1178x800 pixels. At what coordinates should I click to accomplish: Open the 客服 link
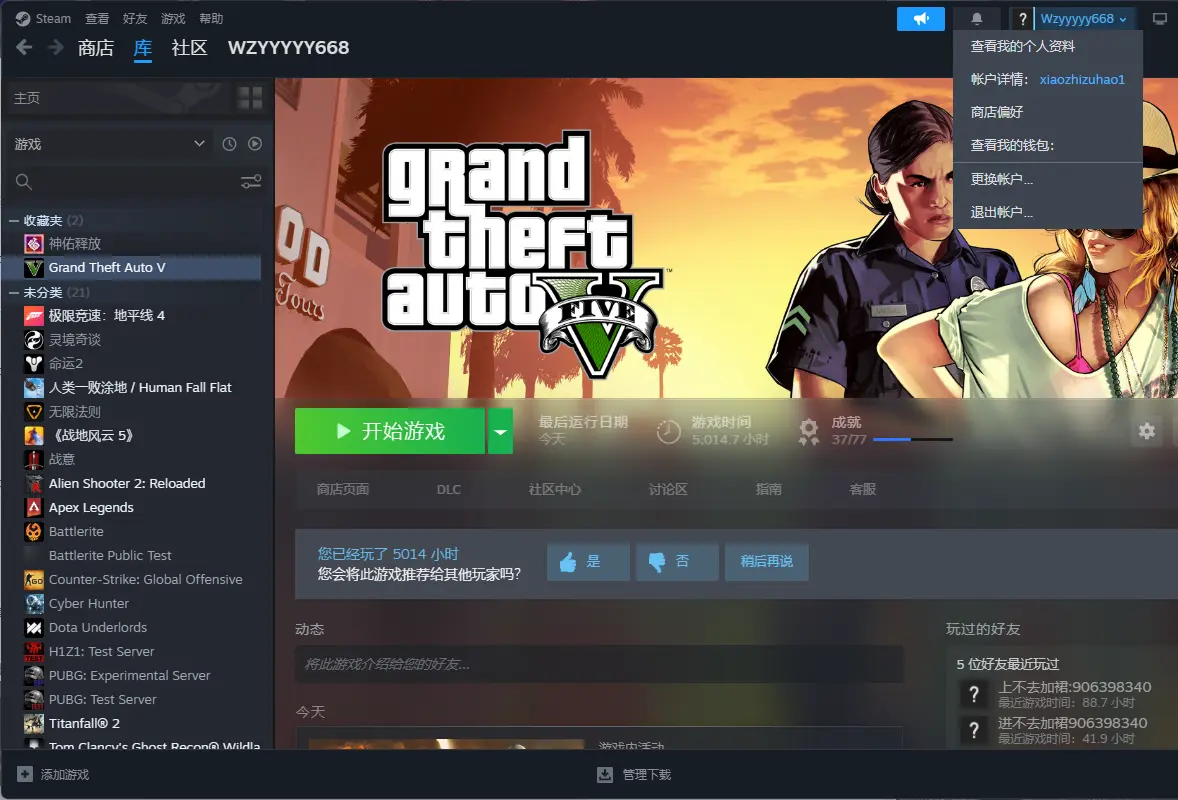pyautogui.click(x=862, y=490)
